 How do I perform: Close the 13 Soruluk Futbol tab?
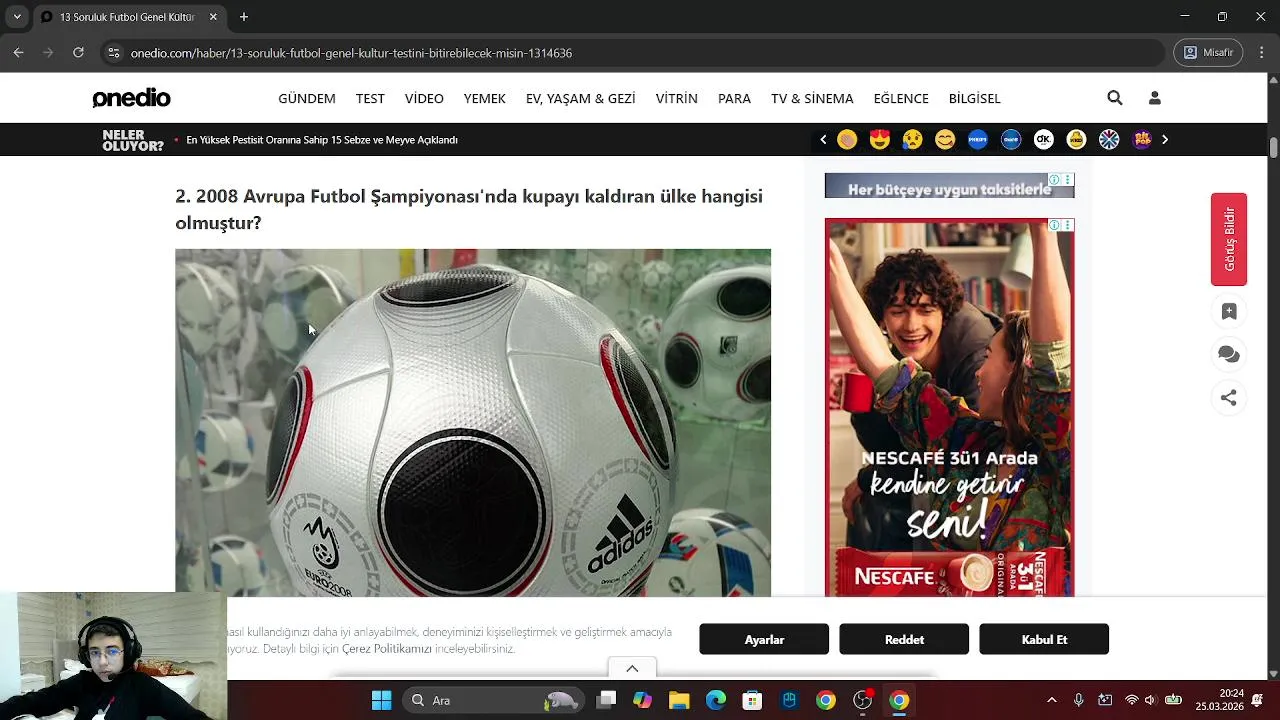coord(213,17)
